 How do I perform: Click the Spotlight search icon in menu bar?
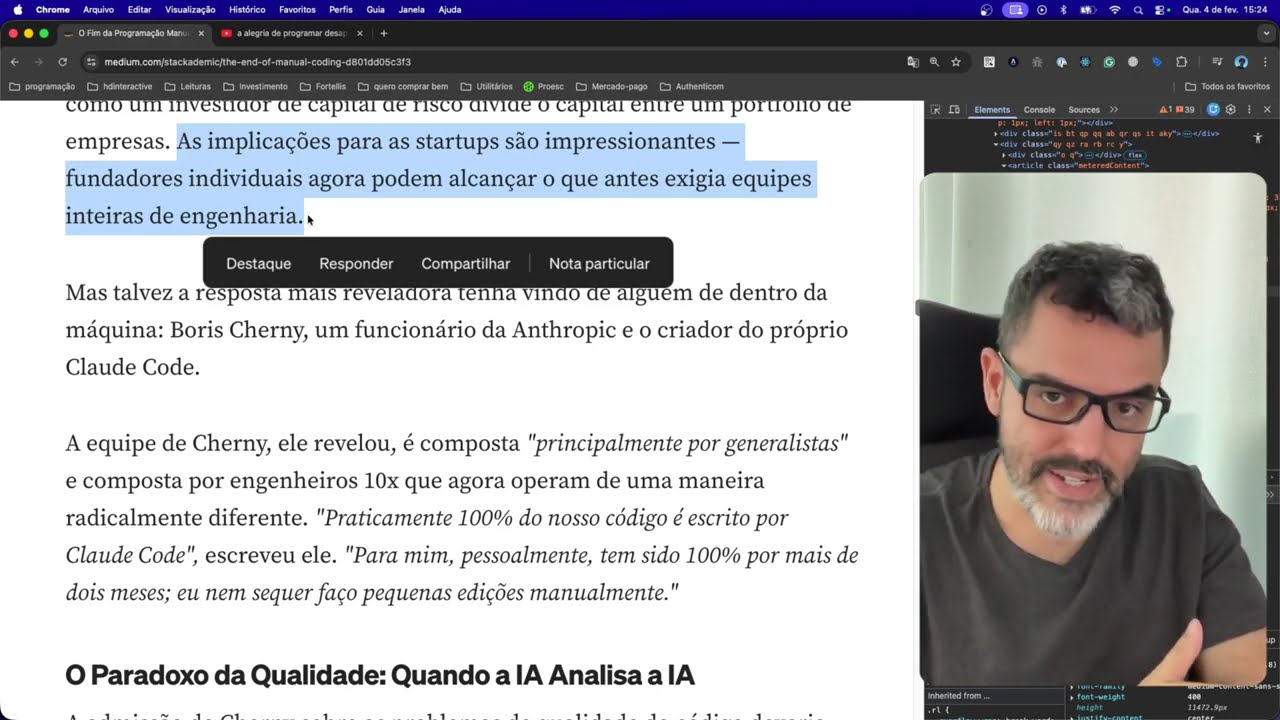click(1138, 10)
